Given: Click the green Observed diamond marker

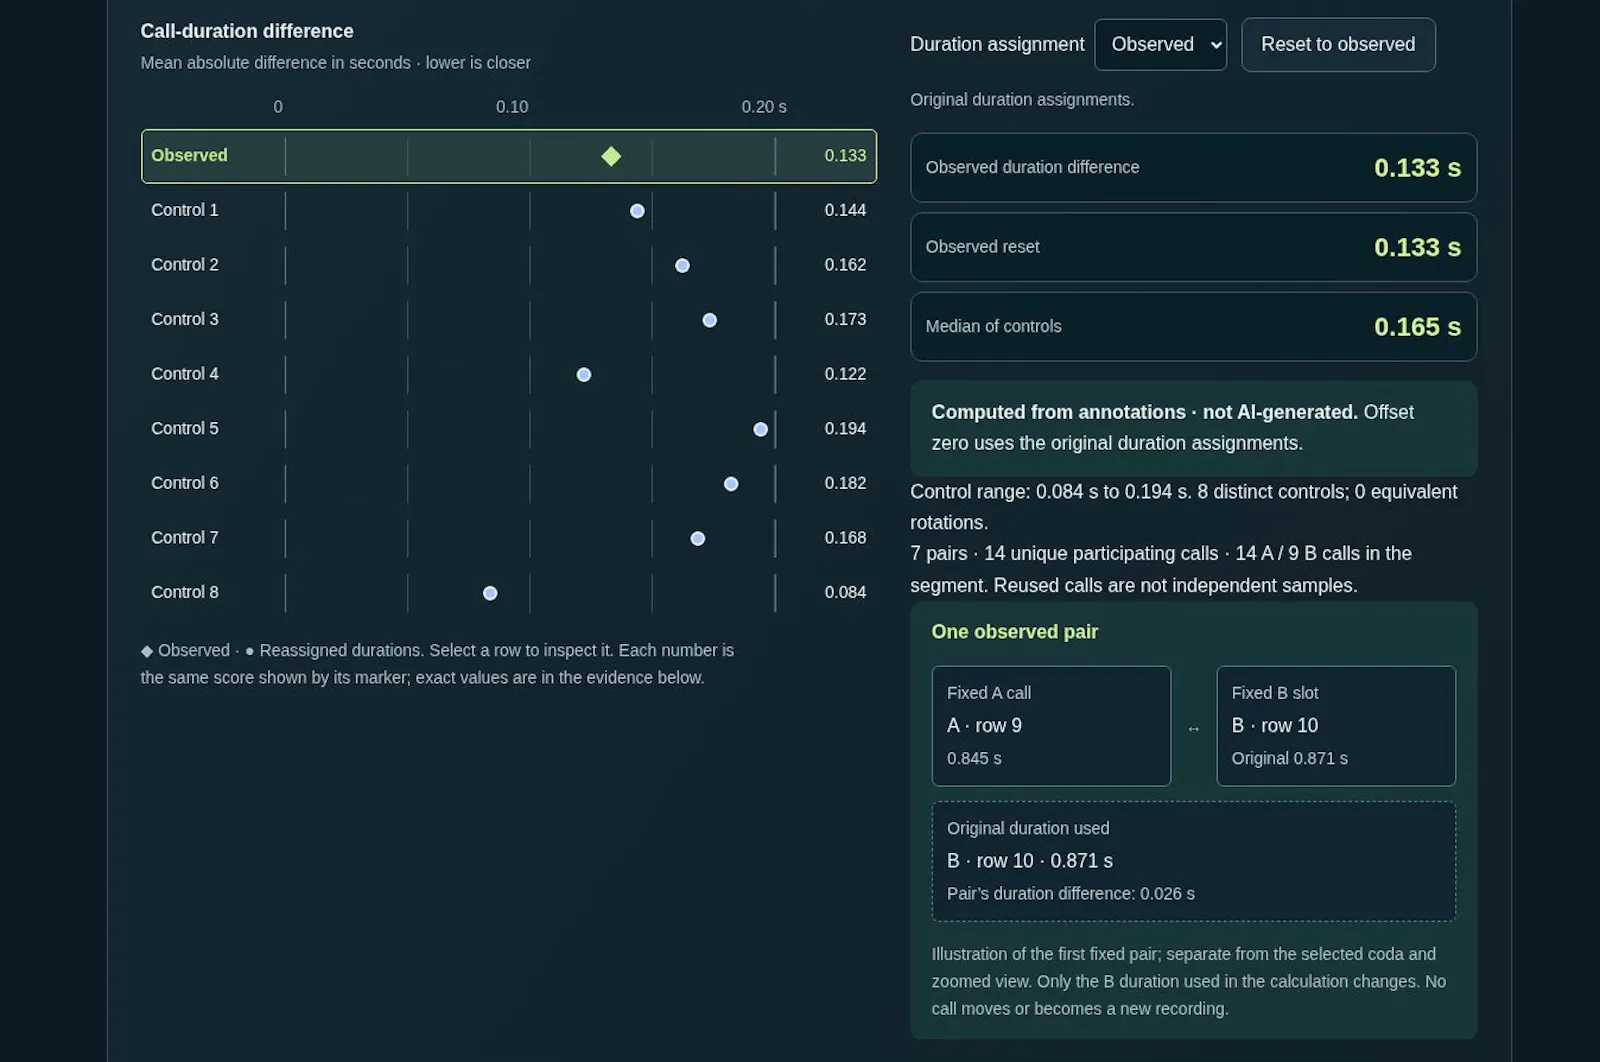Looking at the screenshot, I should pyautogui.click(x=611, y=156).
